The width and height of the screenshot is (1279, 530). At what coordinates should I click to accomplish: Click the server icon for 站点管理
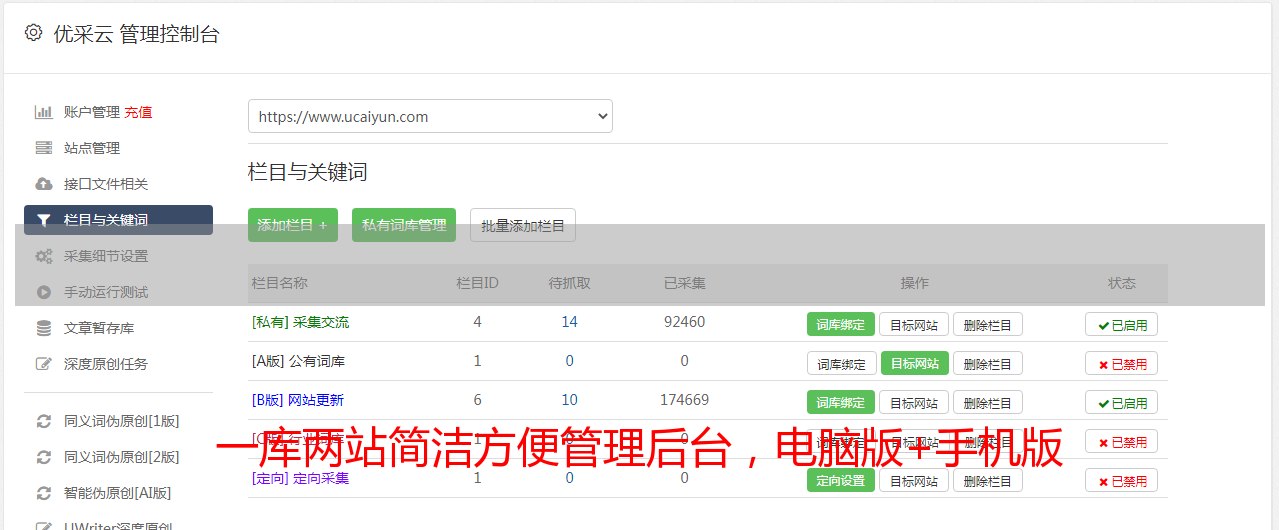click(x=44, y=148)
